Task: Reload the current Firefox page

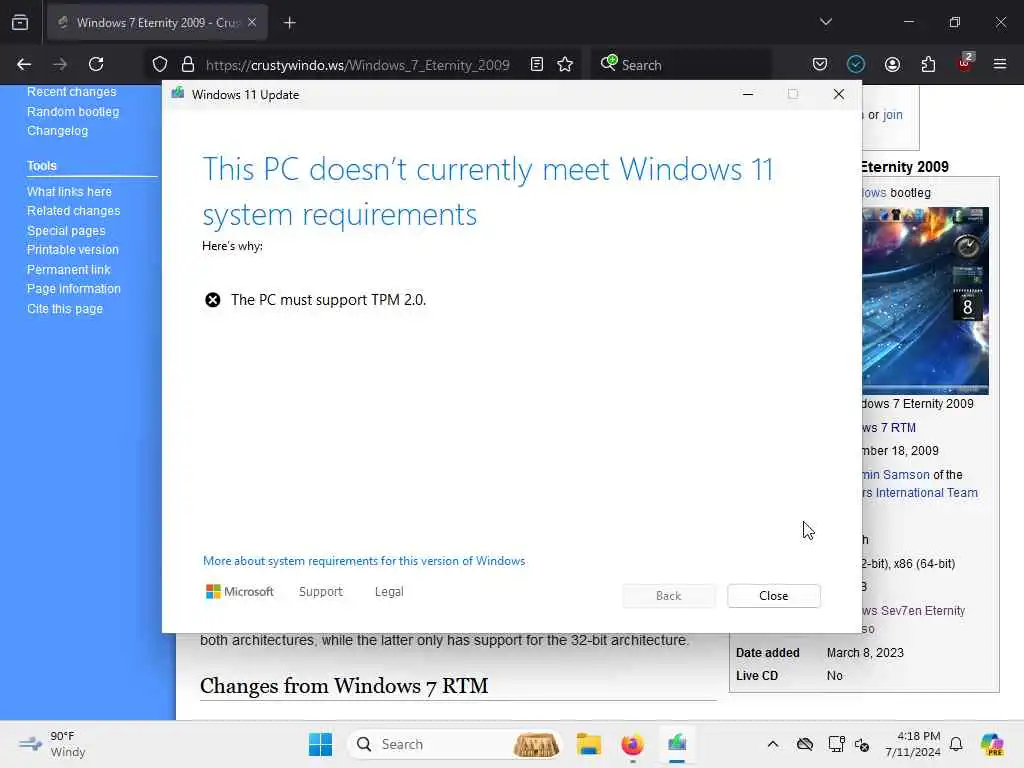Action: (x=96, y=64)
